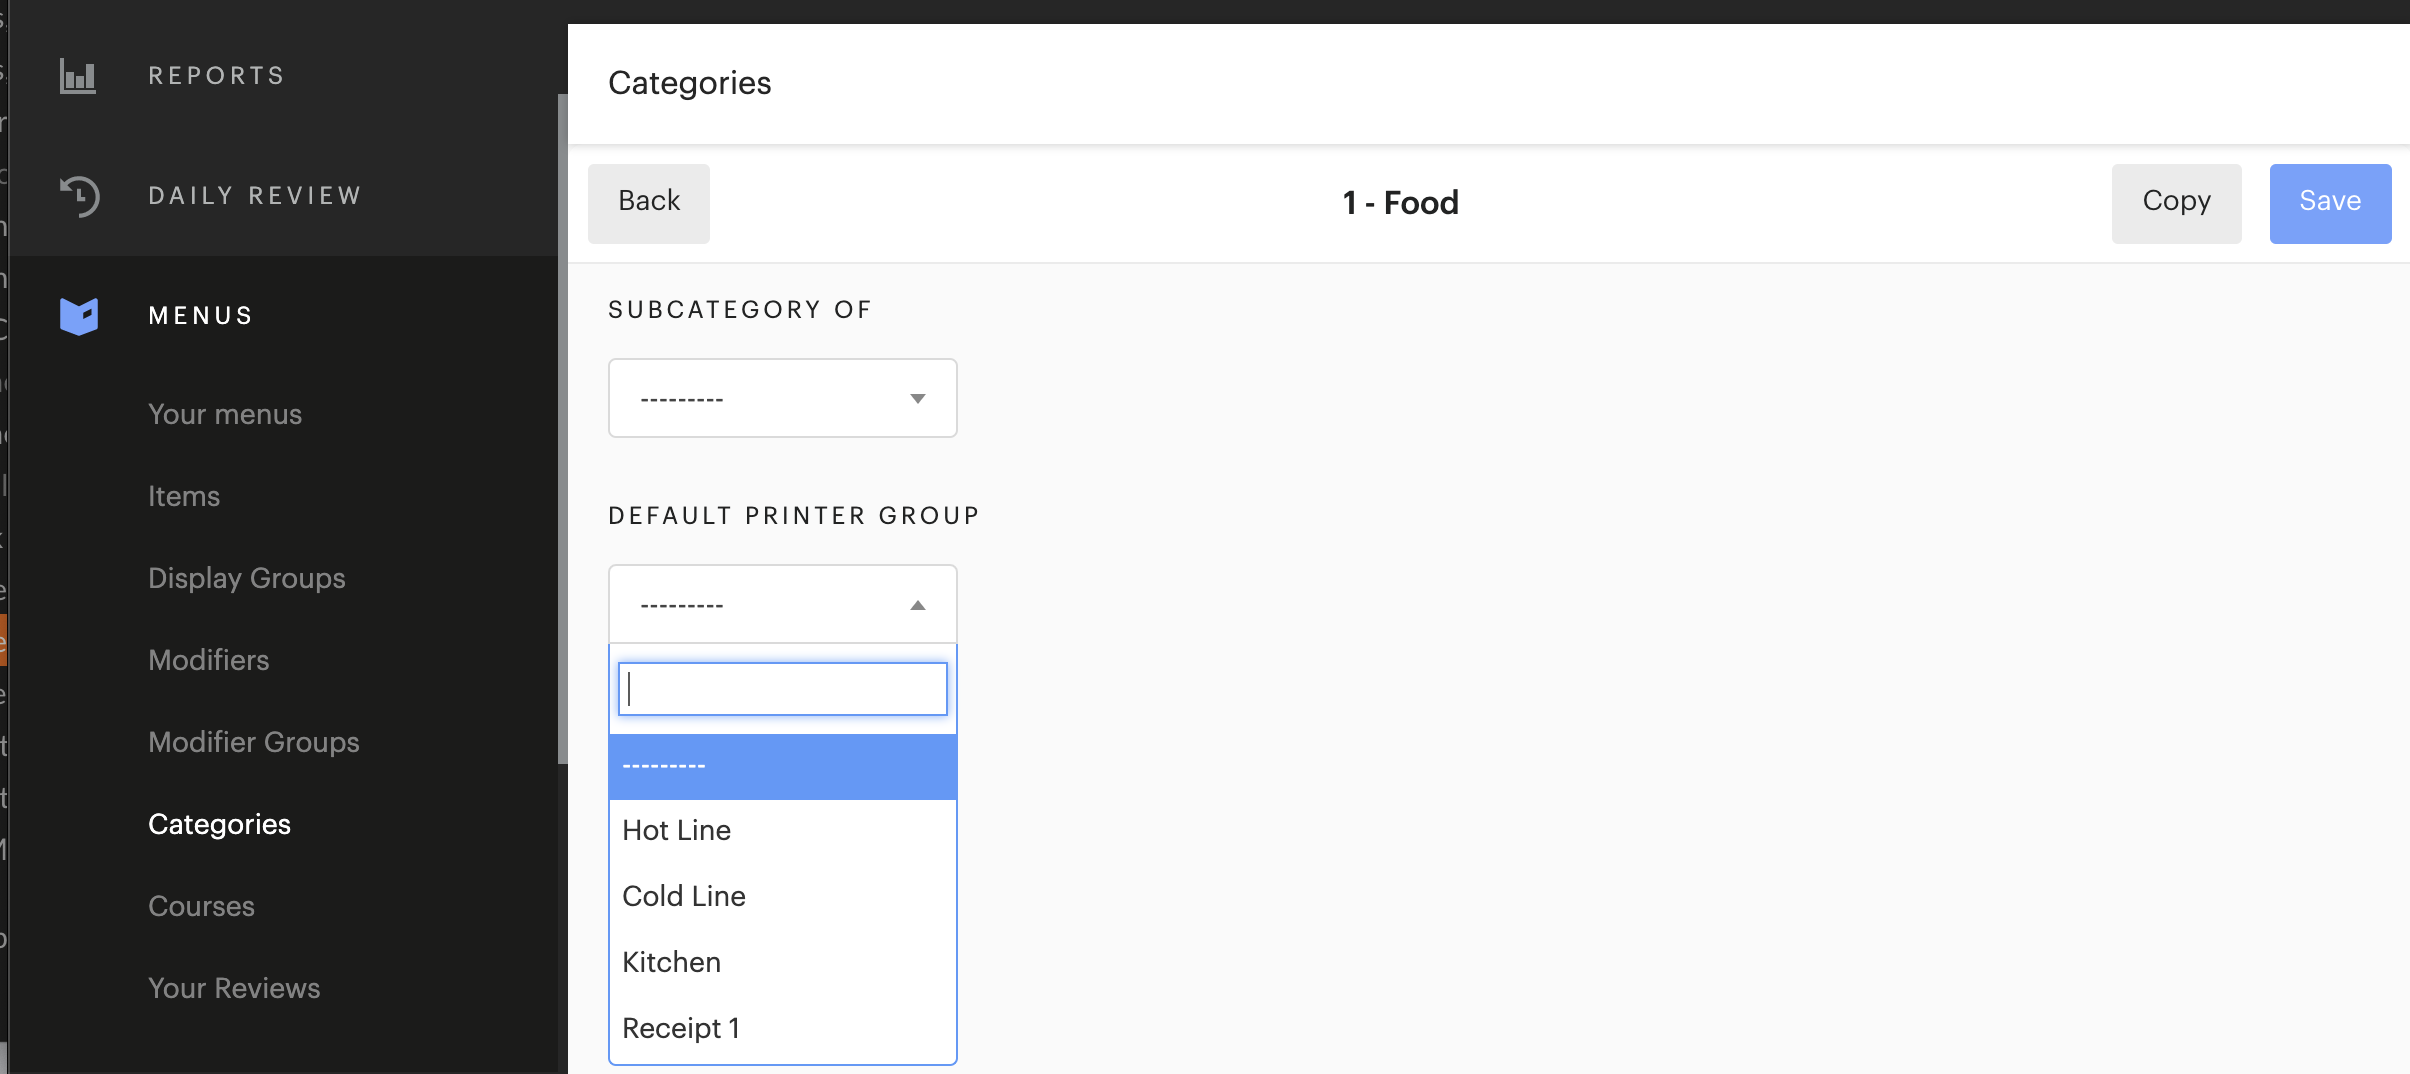
Task: Click the Copy button
Action: [2176, 202]
